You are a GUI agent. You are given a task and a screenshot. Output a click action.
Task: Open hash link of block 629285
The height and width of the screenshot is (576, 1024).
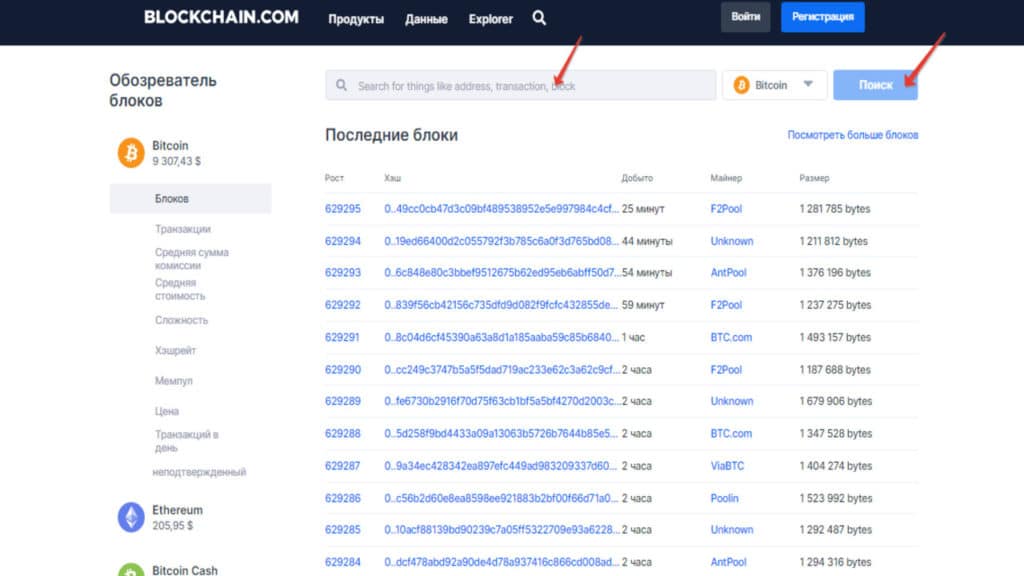click(x=502, y=530)
